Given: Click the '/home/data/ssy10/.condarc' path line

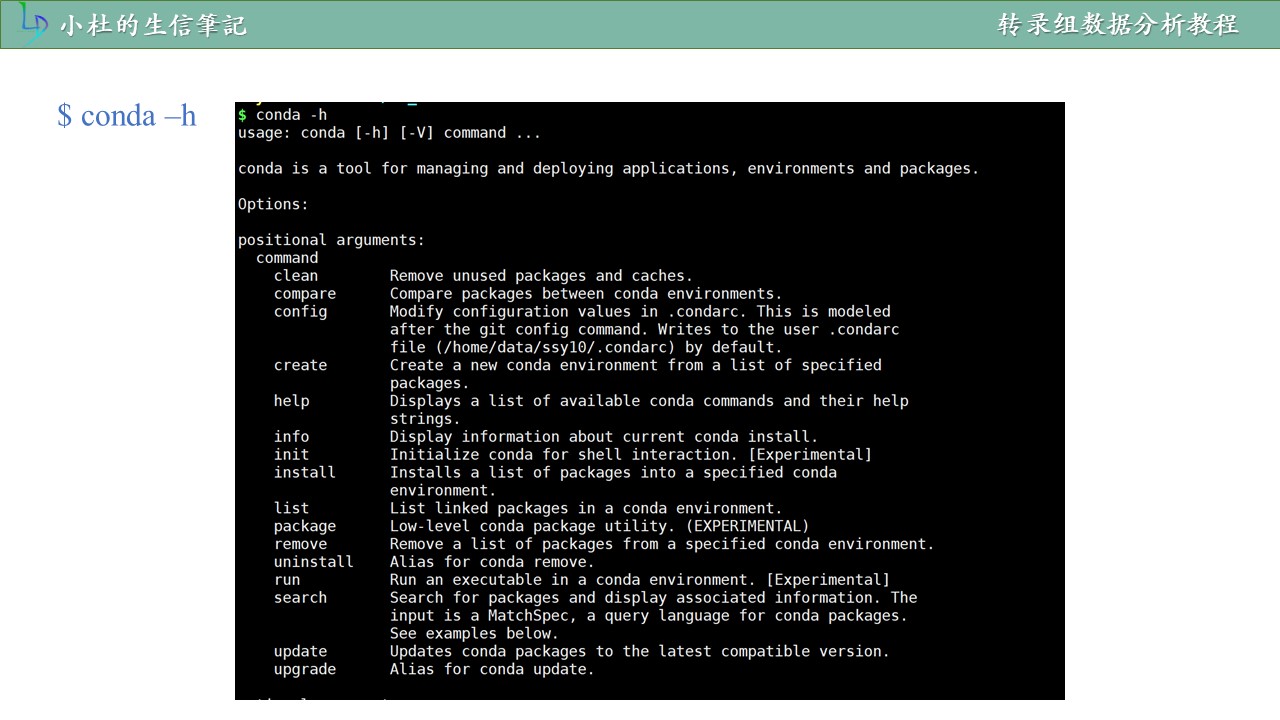Looking at the screenshot, I should pos(586,348).
